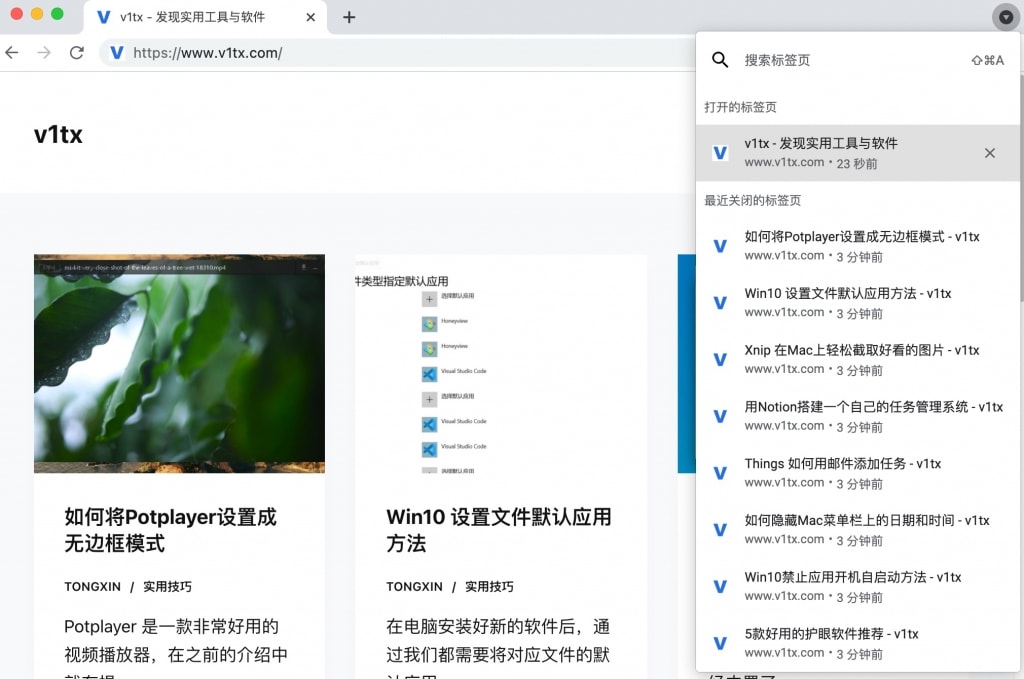Click favicon of the Xnip closed tab row
This screenshot has height=679, width=1024.
click(x=720, y=360)
